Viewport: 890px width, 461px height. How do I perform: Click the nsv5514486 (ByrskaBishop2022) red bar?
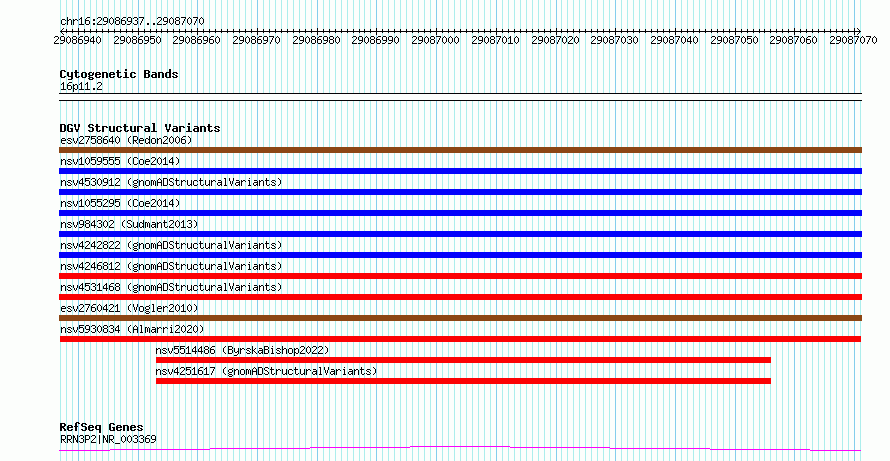pyautogui.click(x=463, y=360)
